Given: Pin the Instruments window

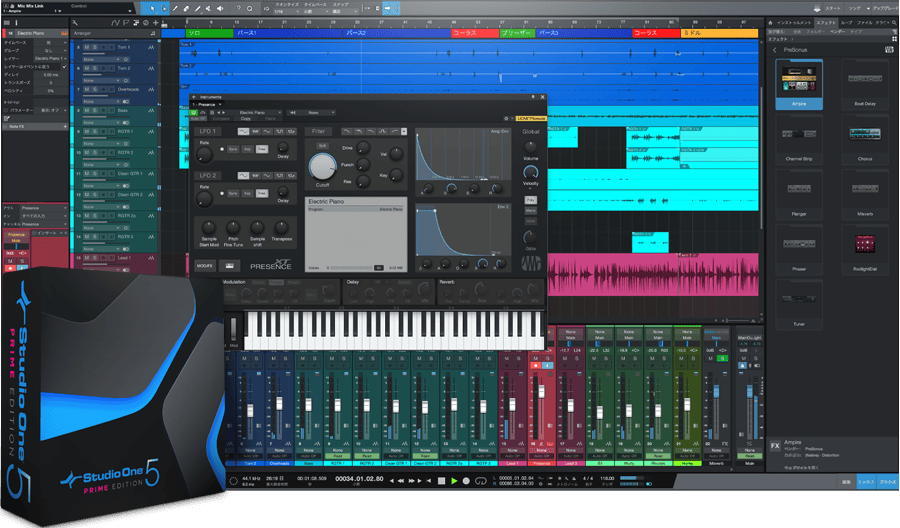Looking at the screenshot, I should 533,97.
